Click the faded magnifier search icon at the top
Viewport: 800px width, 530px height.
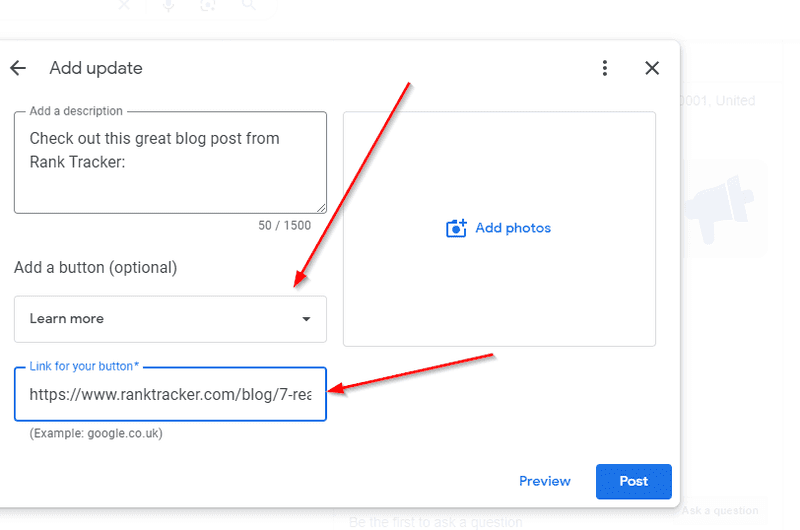247,6
